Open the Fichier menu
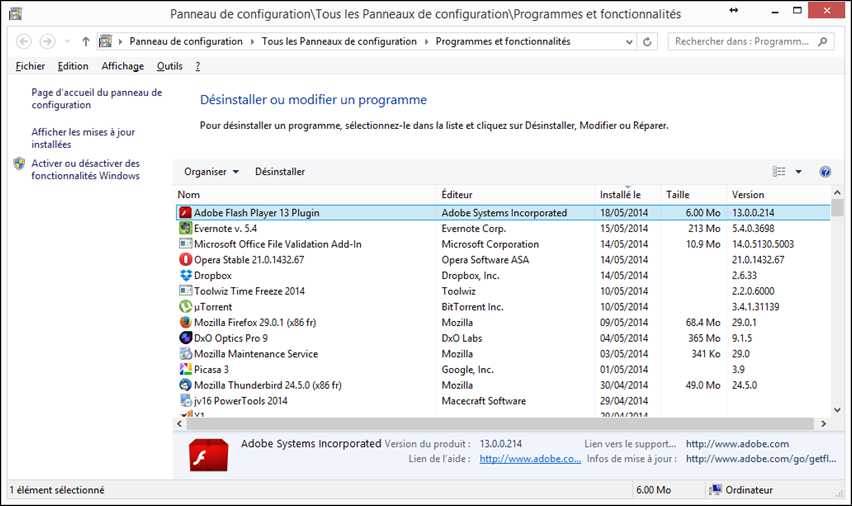This screenshot has width=852, height=506. tap(30, 66)
